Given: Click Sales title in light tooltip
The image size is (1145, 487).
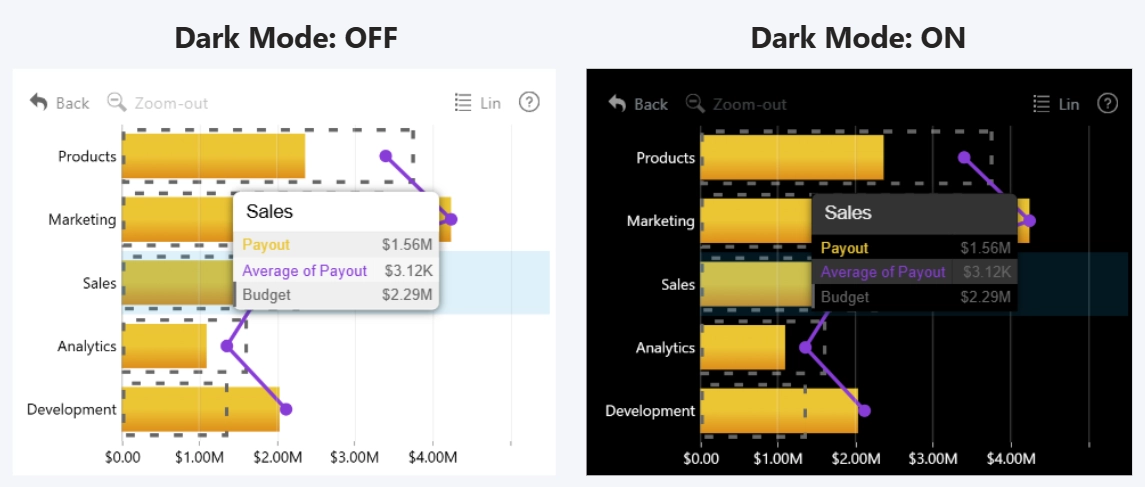Looking at the screenshot, I should [x=269, y=212].
